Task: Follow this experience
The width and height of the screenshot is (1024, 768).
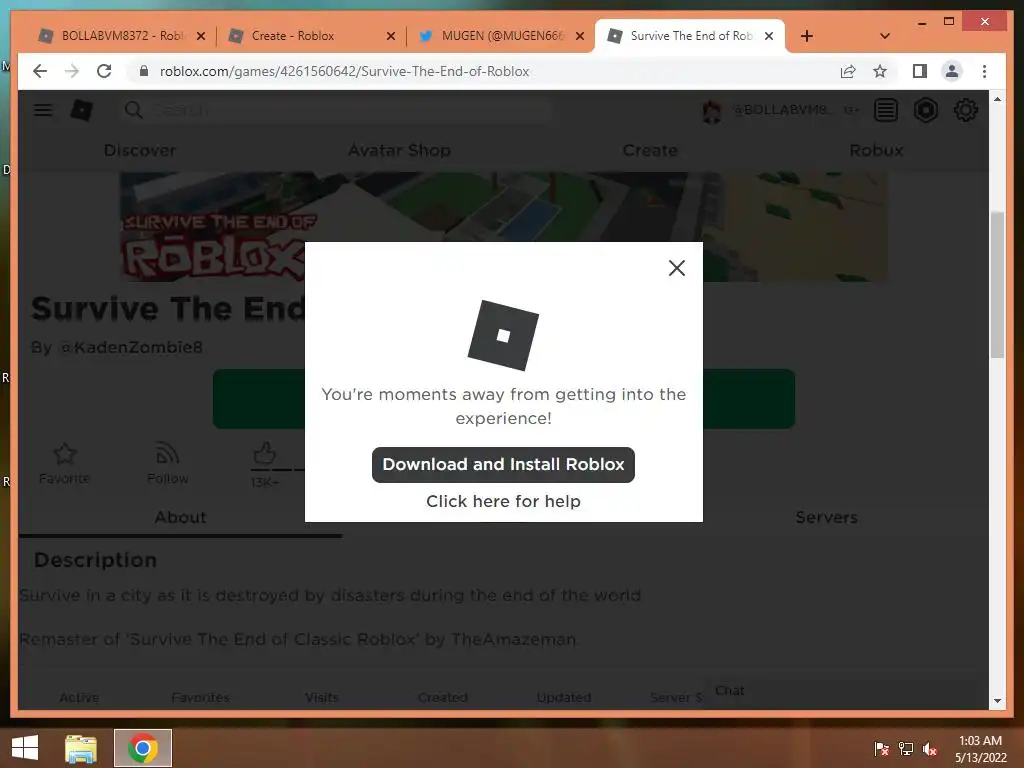Action: (168, 462)
